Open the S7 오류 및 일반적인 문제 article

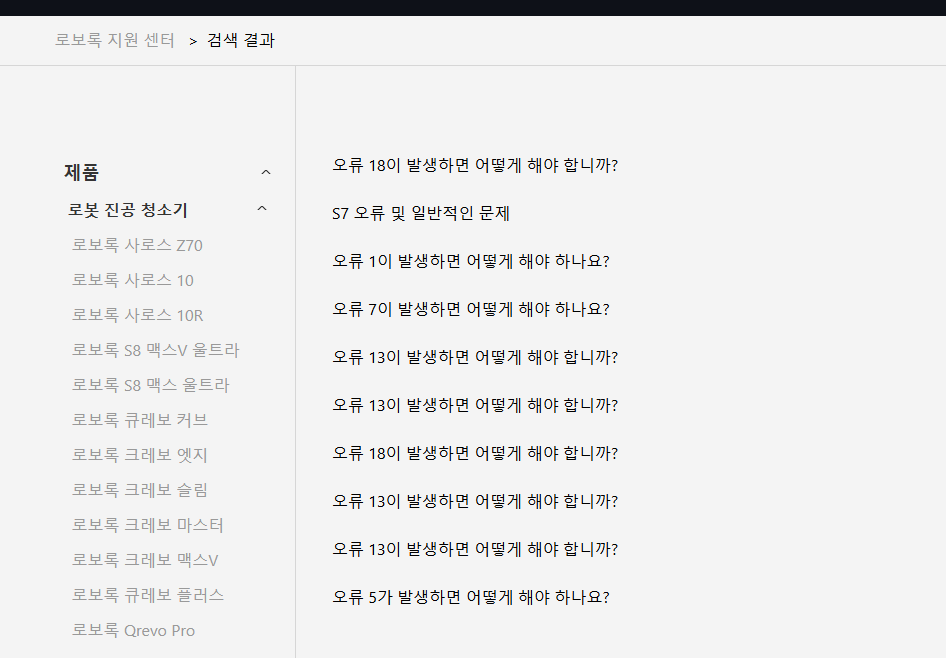[x=421, y=214]
